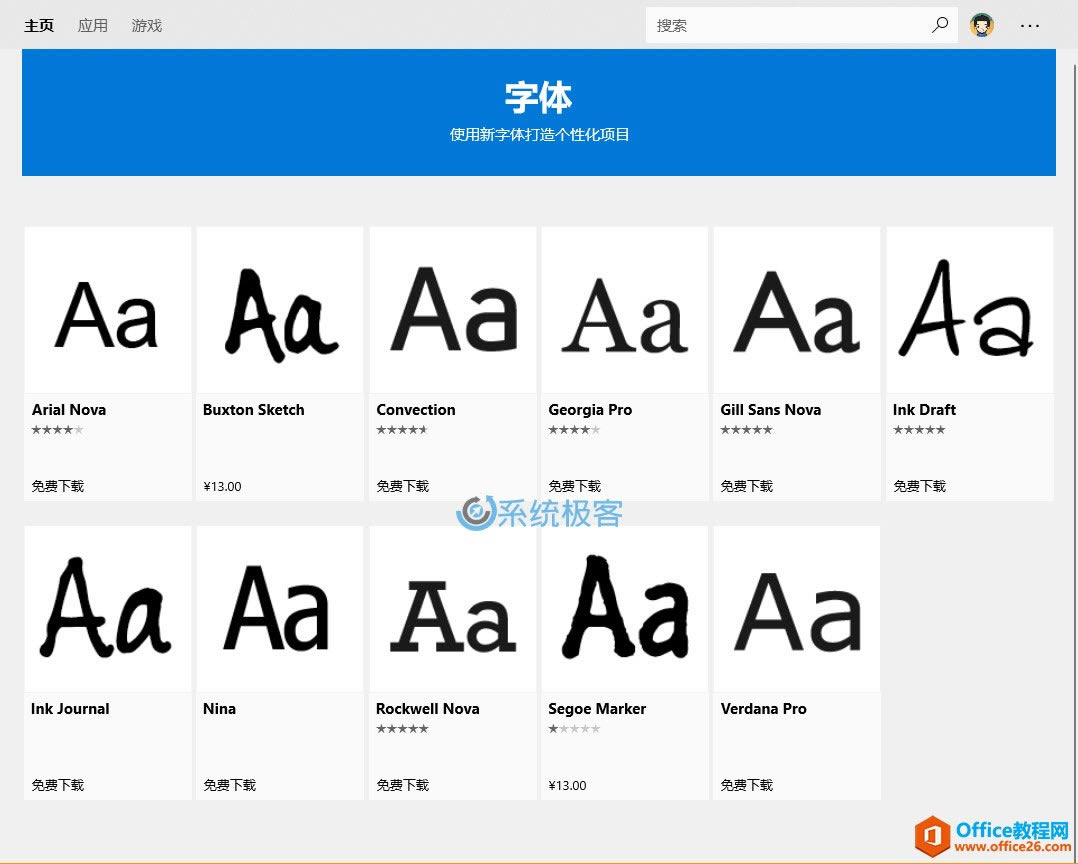Click the one-star rating under Segoe Marker

(574, 729)
